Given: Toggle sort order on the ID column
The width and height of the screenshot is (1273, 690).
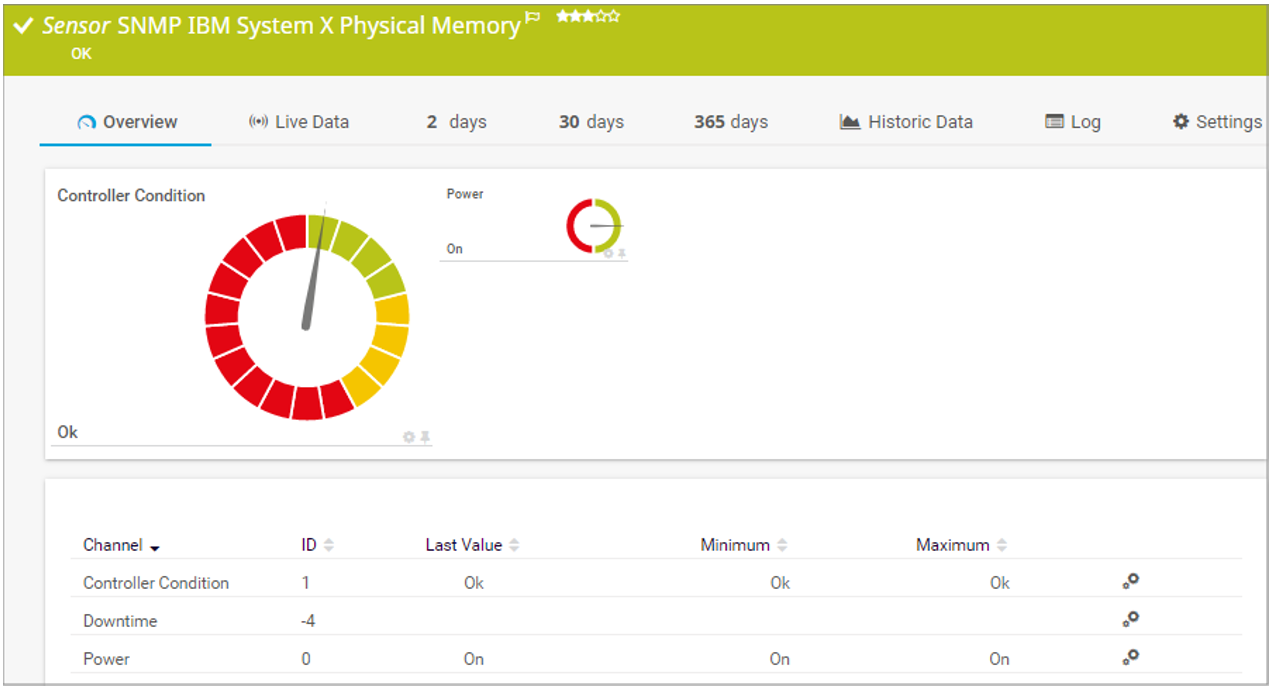Looking at the screenshot, I should tap(329, 544).
